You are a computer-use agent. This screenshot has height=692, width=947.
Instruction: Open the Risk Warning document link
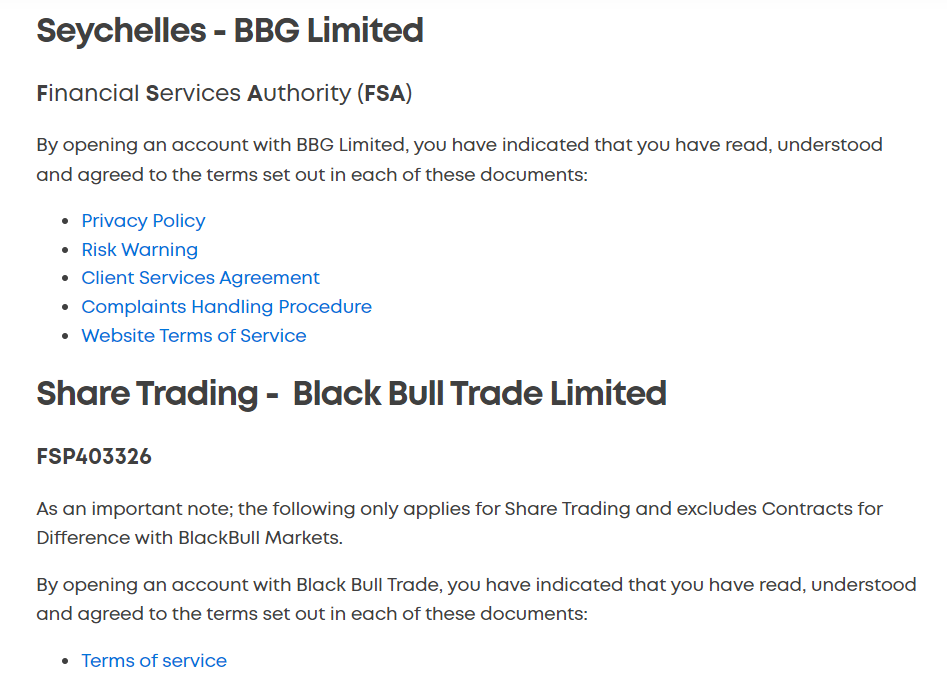140,249
